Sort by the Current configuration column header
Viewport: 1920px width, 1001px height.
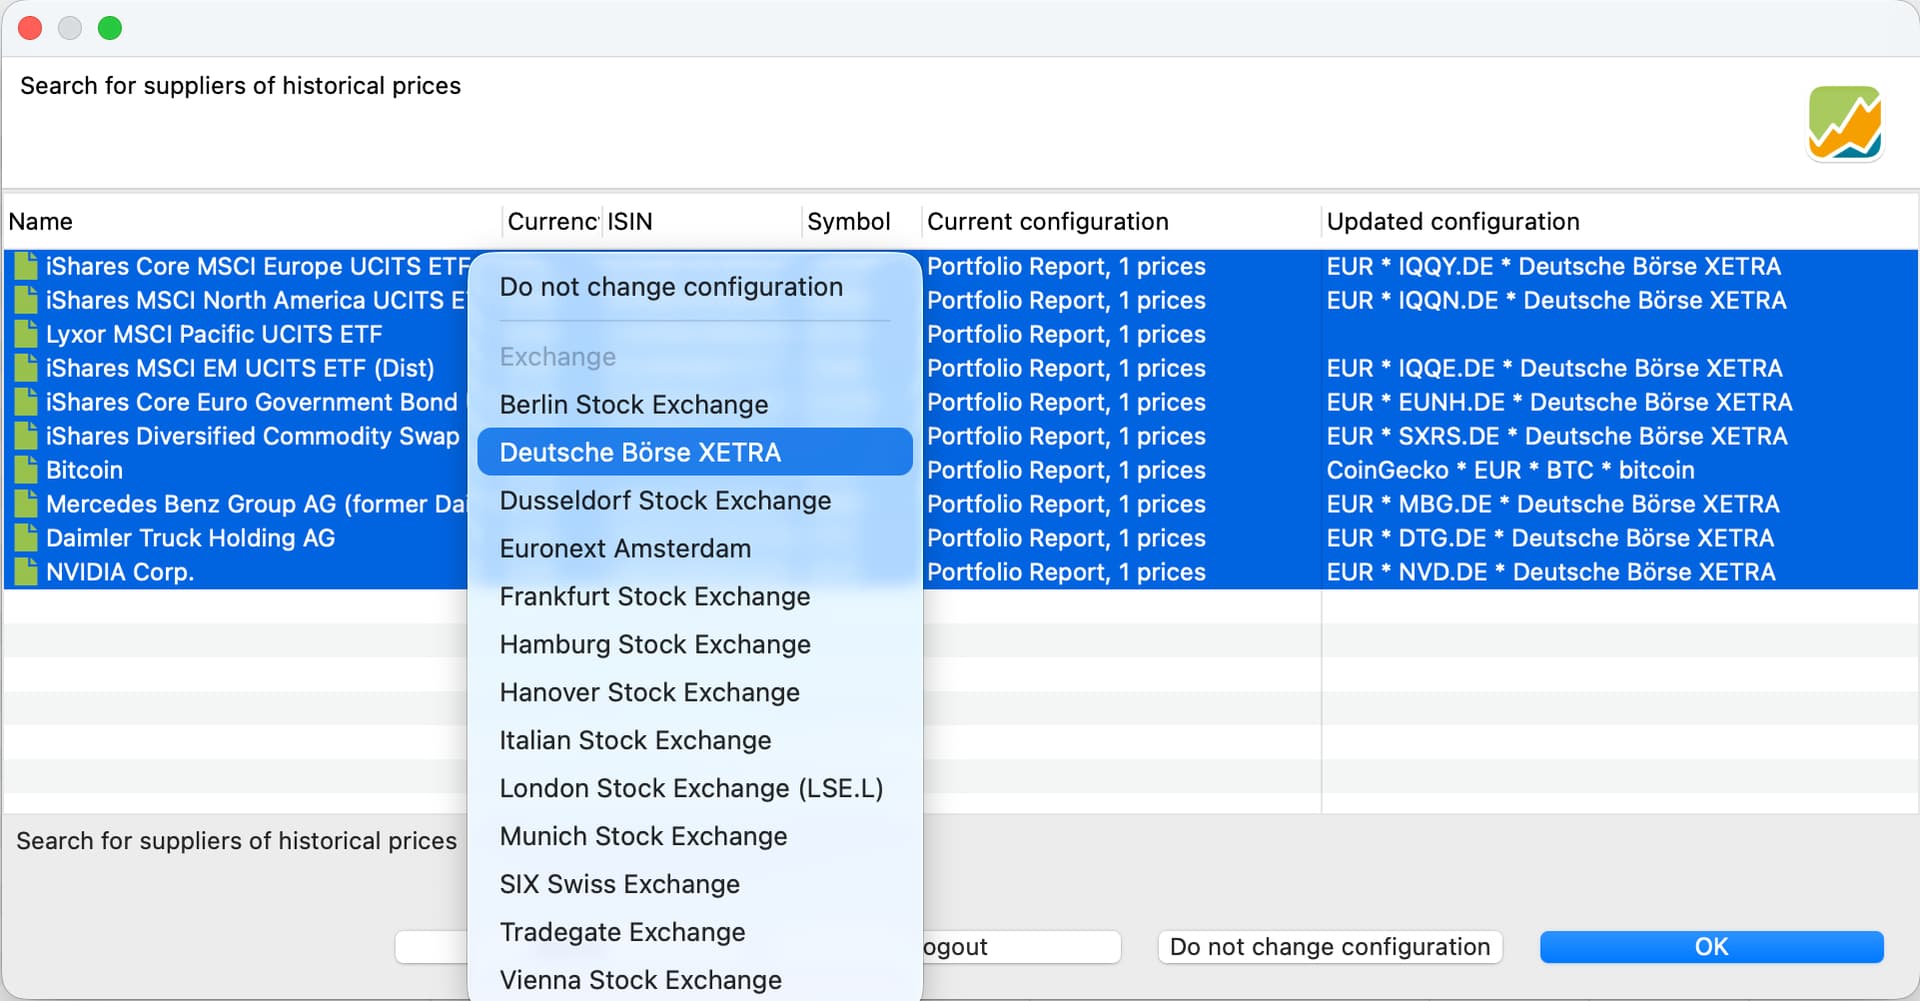coord(1047,221)
